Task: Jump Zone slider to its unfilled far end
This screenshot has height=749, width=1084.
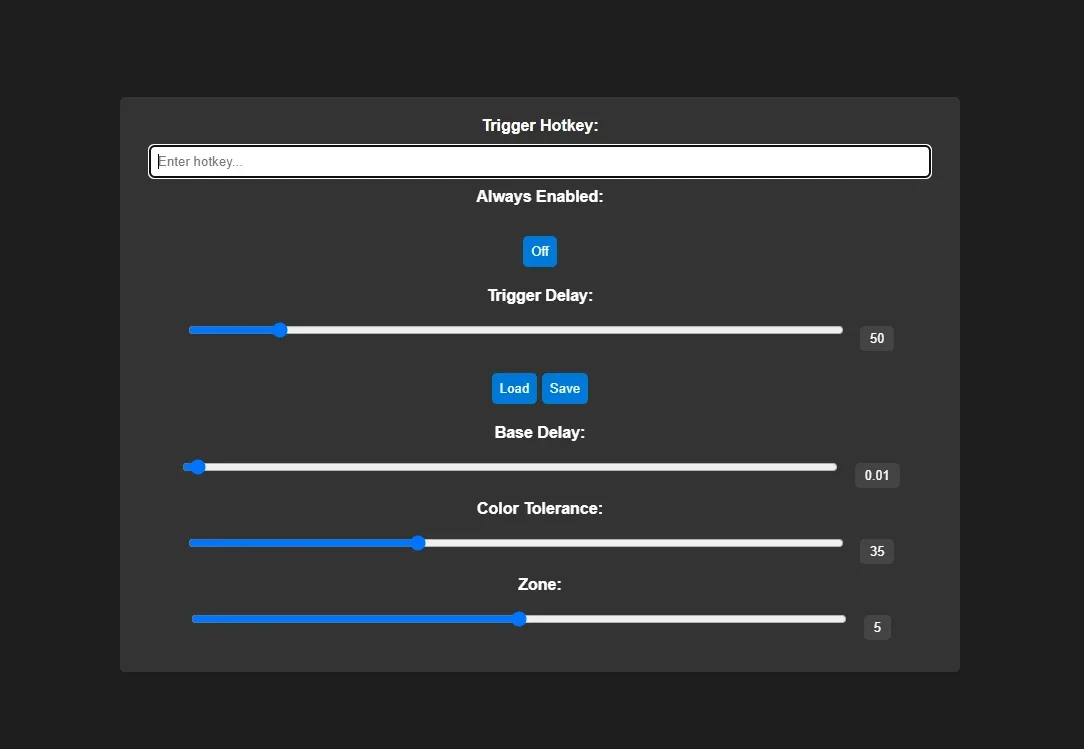Action: [x=843, y=619]
